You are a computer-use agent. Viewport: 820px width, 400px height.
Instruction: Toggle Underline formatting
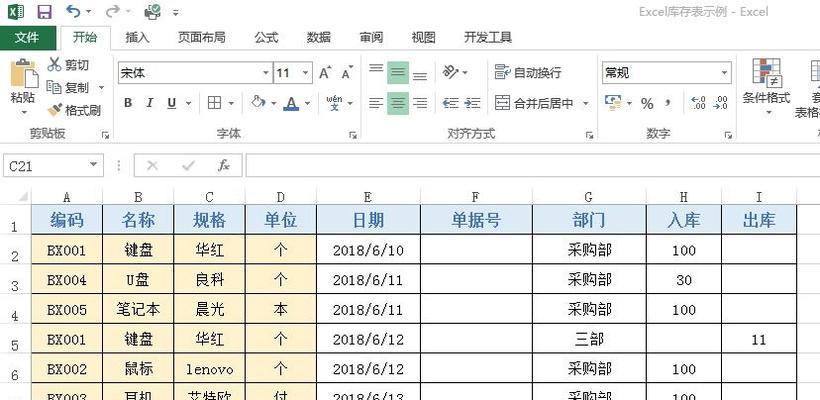point(172,103)
